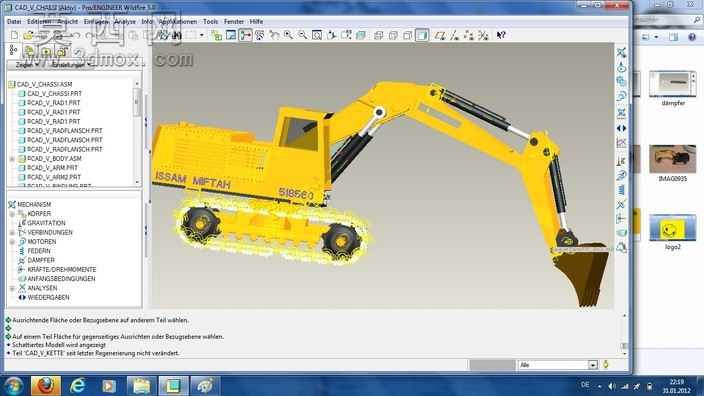This screenshot has height=396, width=704.
Task: Switch to hidden line display icon
Action: tap(393, 35)
